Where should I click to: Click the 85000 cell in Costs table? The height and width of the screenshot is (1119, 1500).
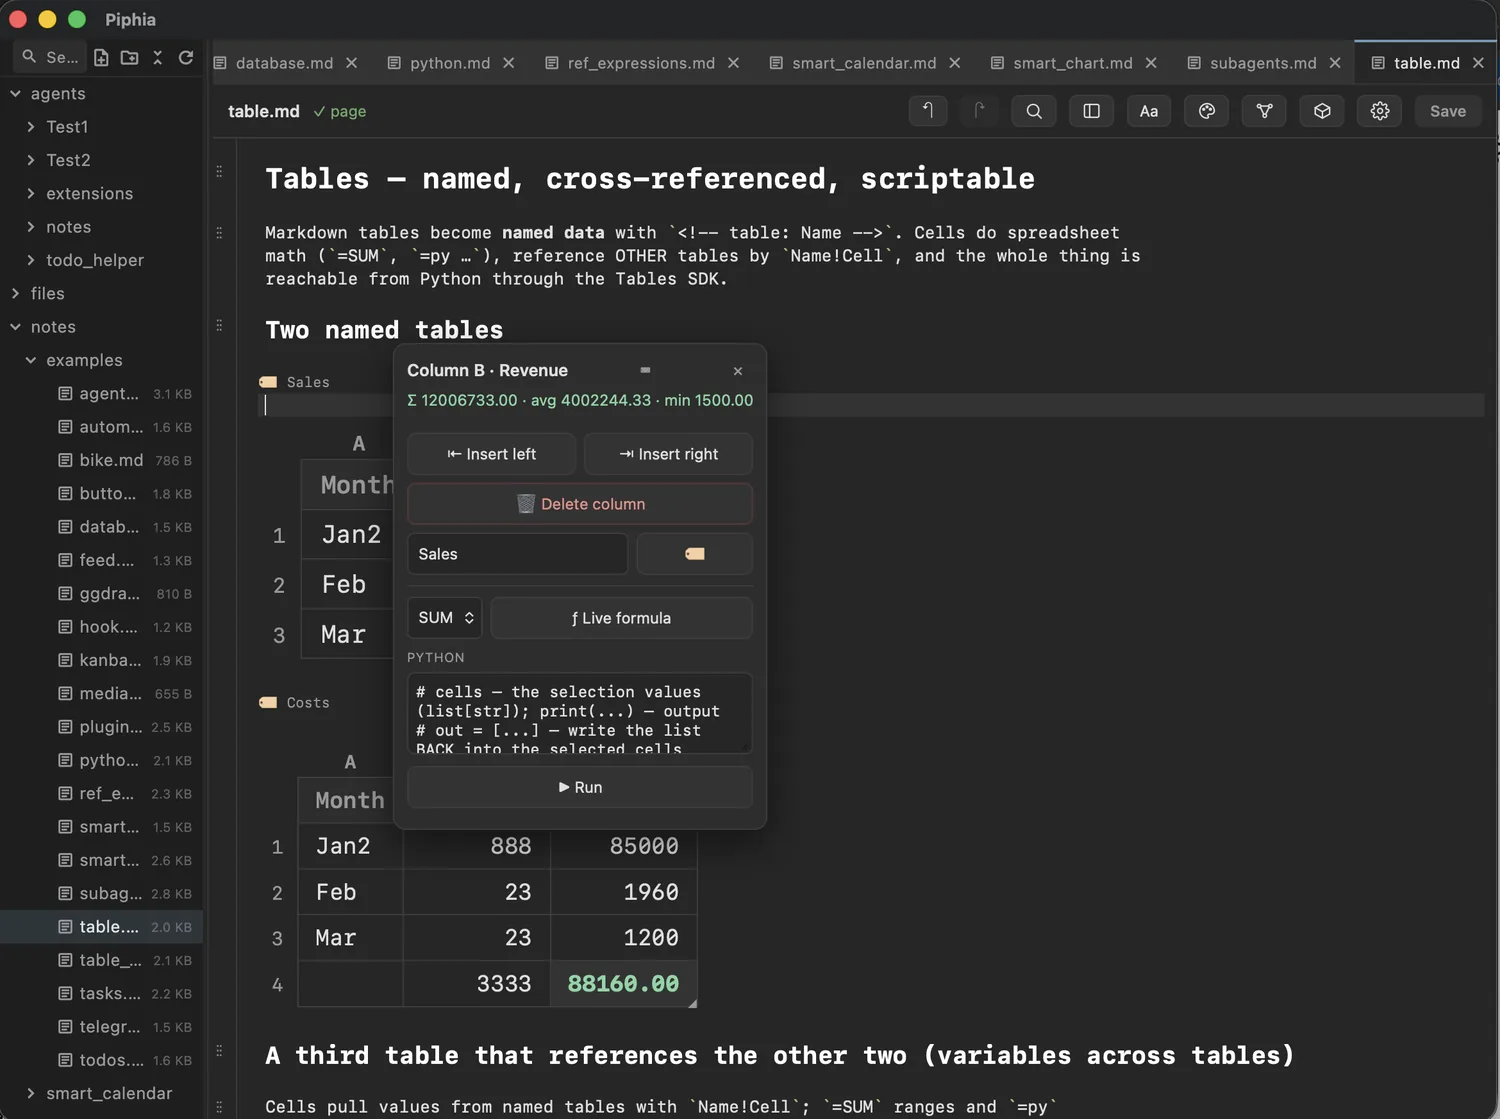[x=623, y=846]
